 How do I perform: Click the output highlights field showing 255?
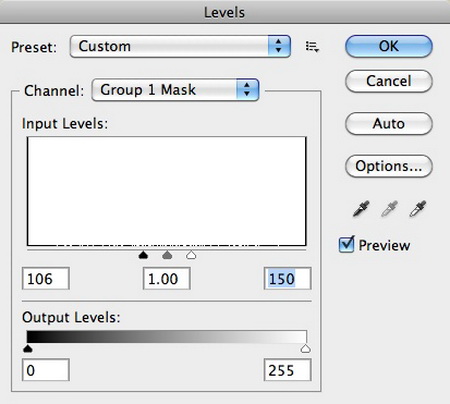point(287,370)
